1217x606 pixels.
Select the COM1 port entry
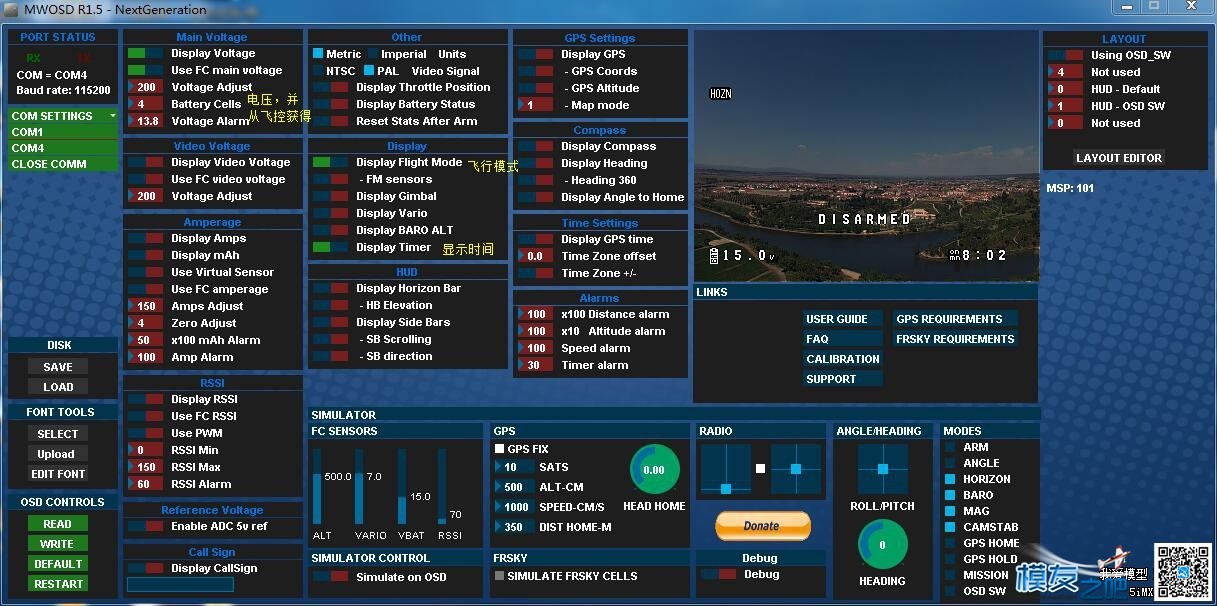63,132
